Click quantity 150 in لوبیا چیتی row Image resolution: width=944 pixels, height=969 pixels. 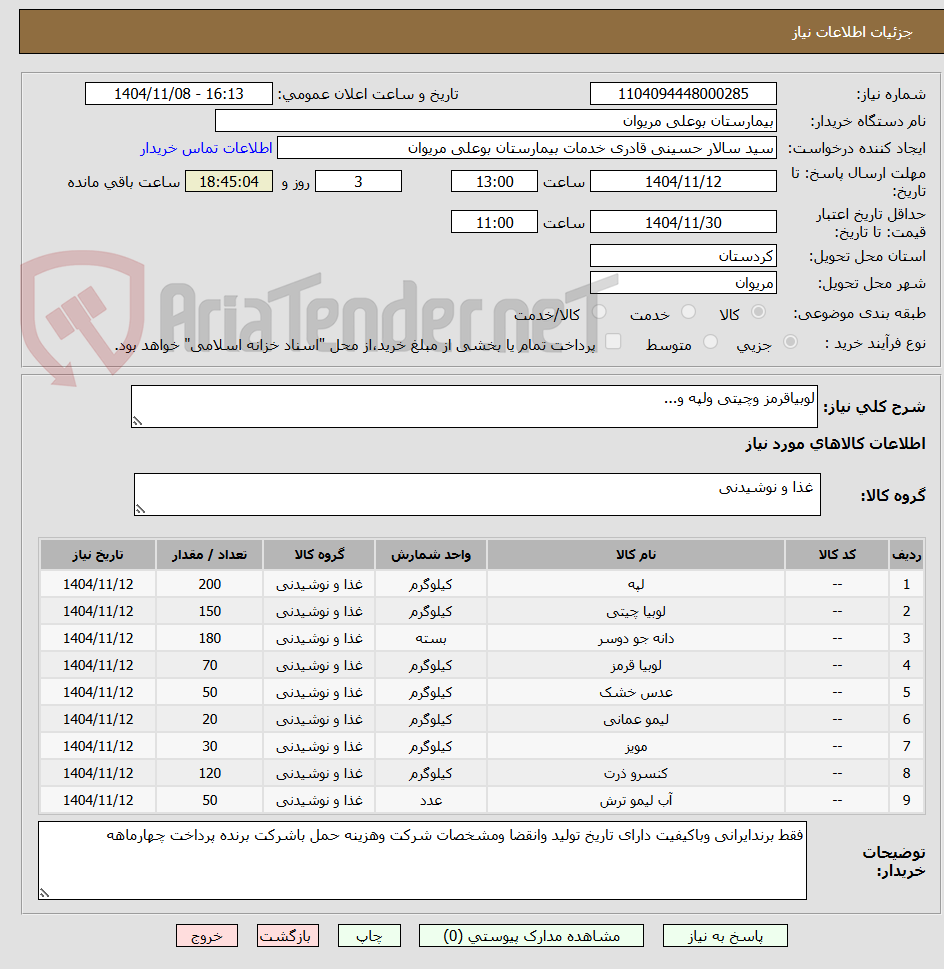click(209, 611)
